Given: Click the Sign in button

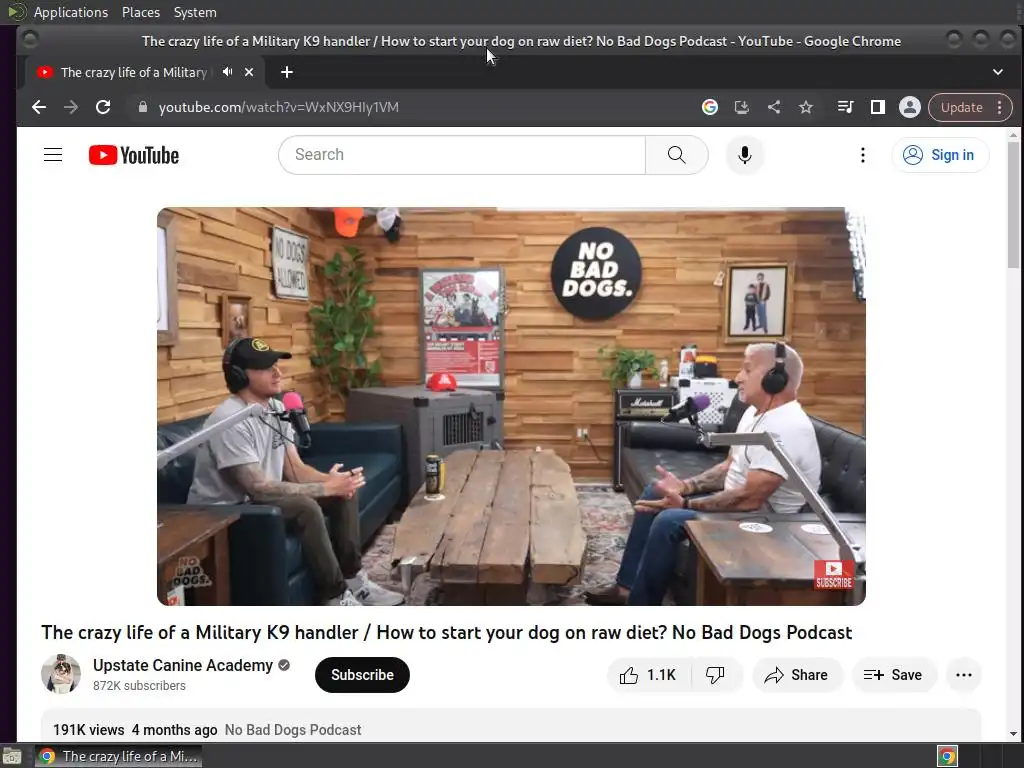Looking at the screenshot, I should click(x=940, y=155).
